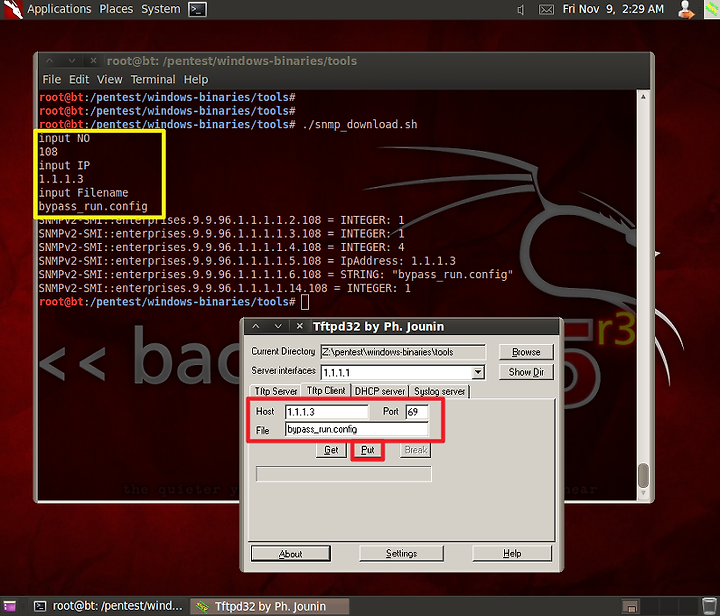This screenshot has height=616, width=720.
Task: Open the Applications menu
Action: 59,9
